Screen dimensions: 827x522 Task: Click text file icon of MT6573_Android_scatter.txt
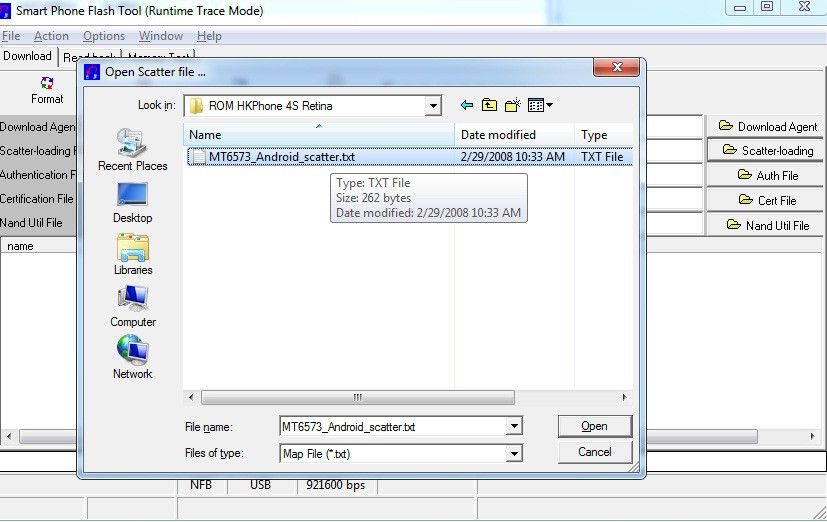click(x=197, y=157)
